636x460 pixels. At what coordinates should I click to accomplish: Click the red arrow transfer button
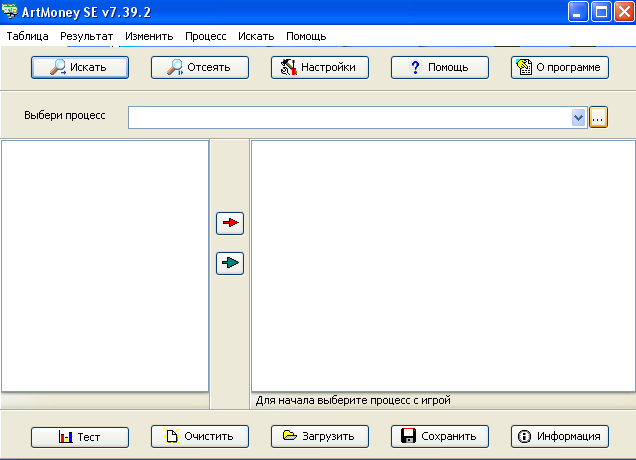pos(230,223)
